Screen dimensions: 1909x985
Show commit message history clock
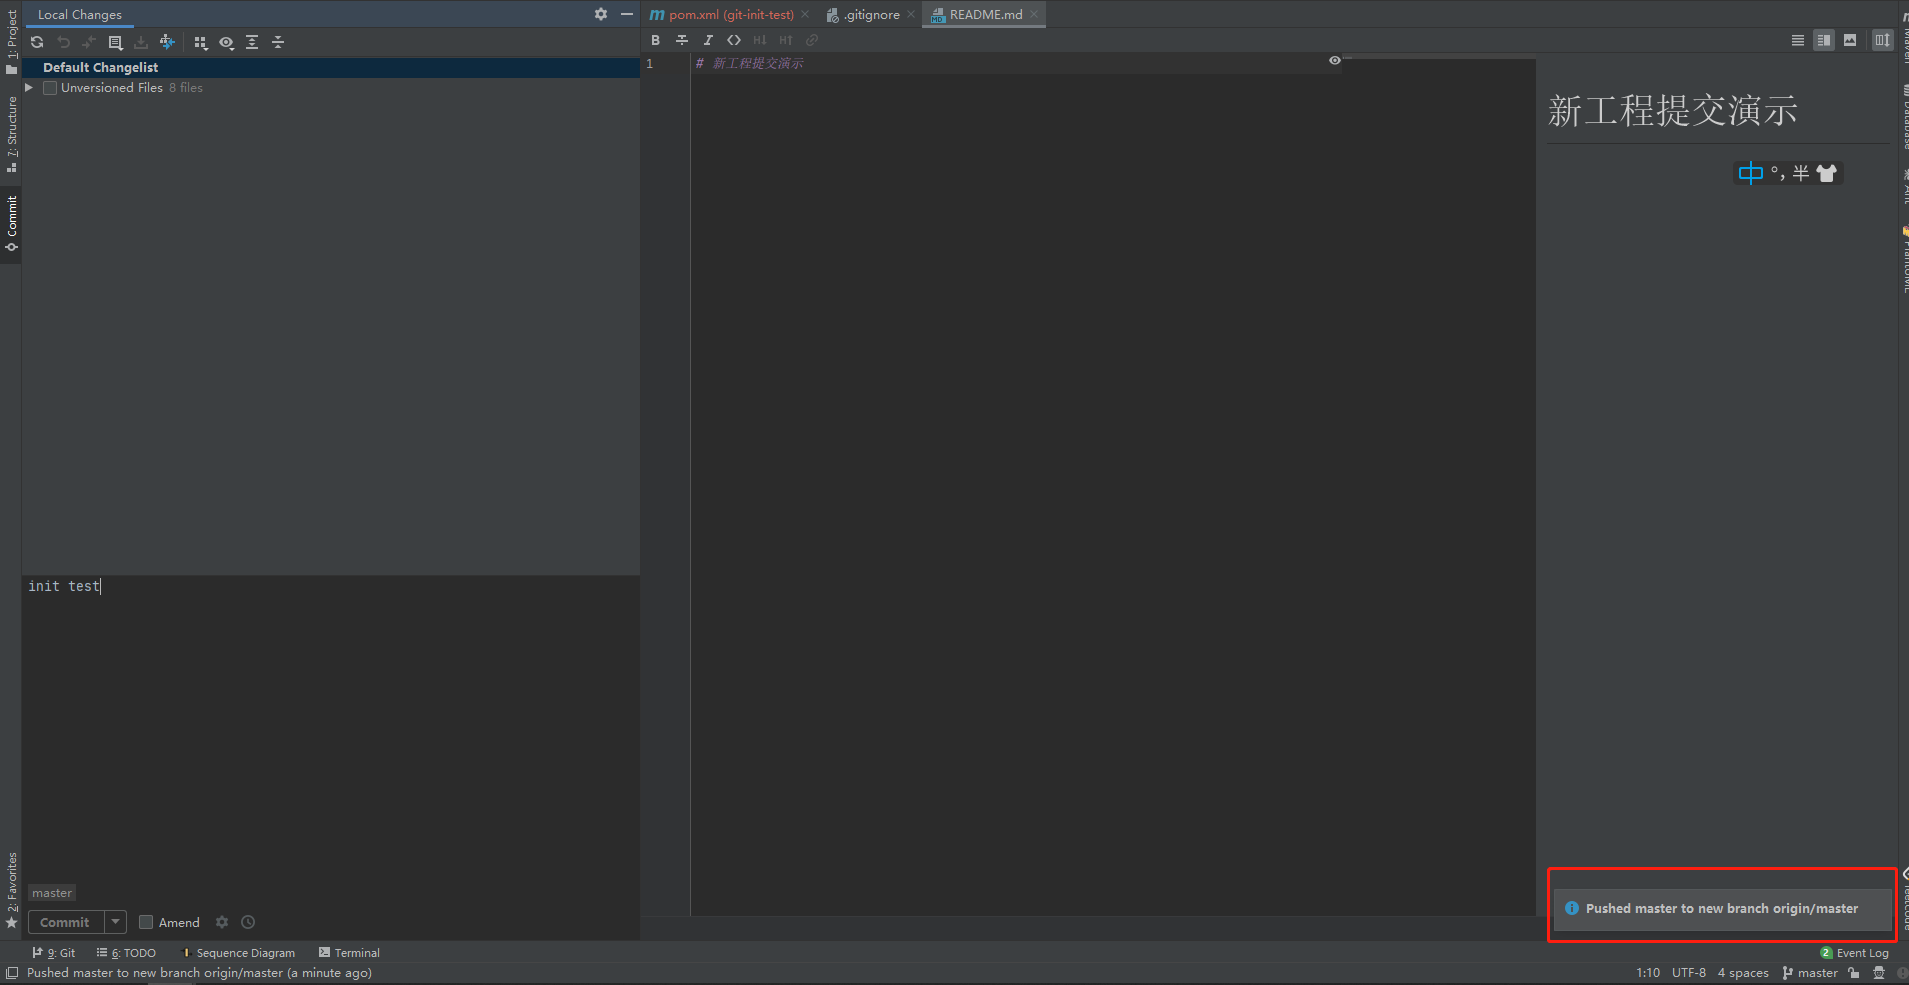(x=248, y=922)
